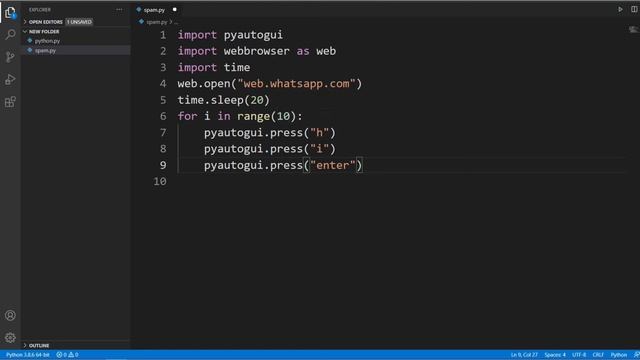Click the minimap at editor's right
This screenshot has width=640, height=360.
633,29
